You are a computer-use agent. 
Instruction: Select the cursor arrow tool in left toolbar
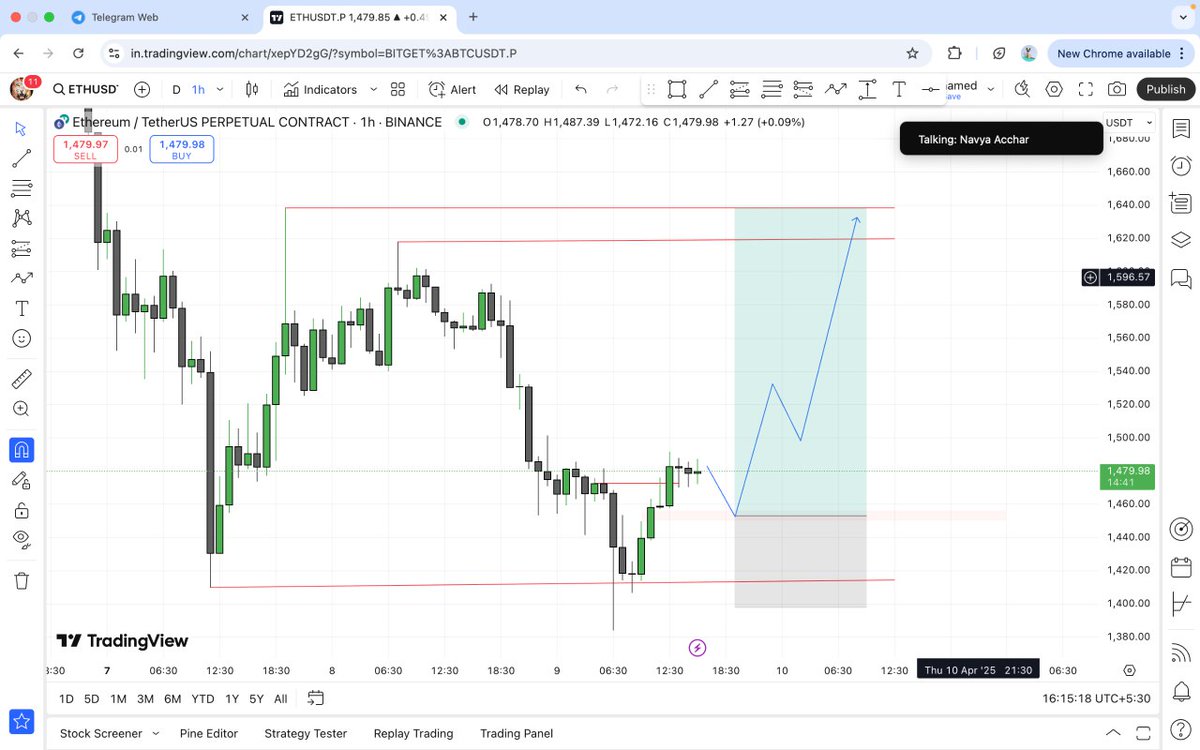pyautogui.click(x=21, y=129)
